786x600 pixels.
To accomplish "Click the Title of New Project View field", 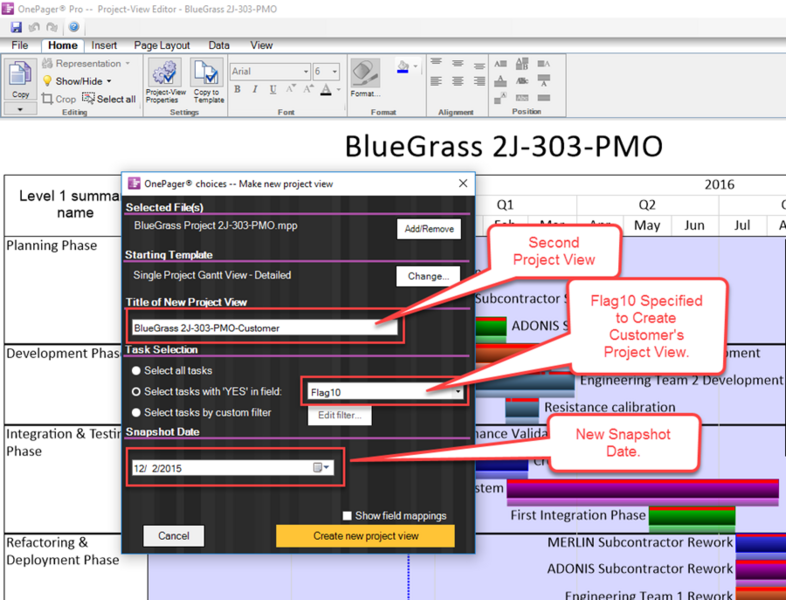I will (x=265, y=328).
